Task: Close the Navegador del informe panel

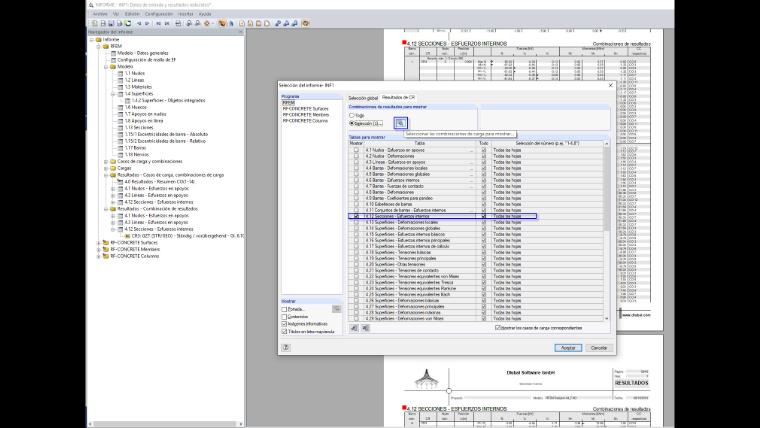Action: [x=241, y=32]
